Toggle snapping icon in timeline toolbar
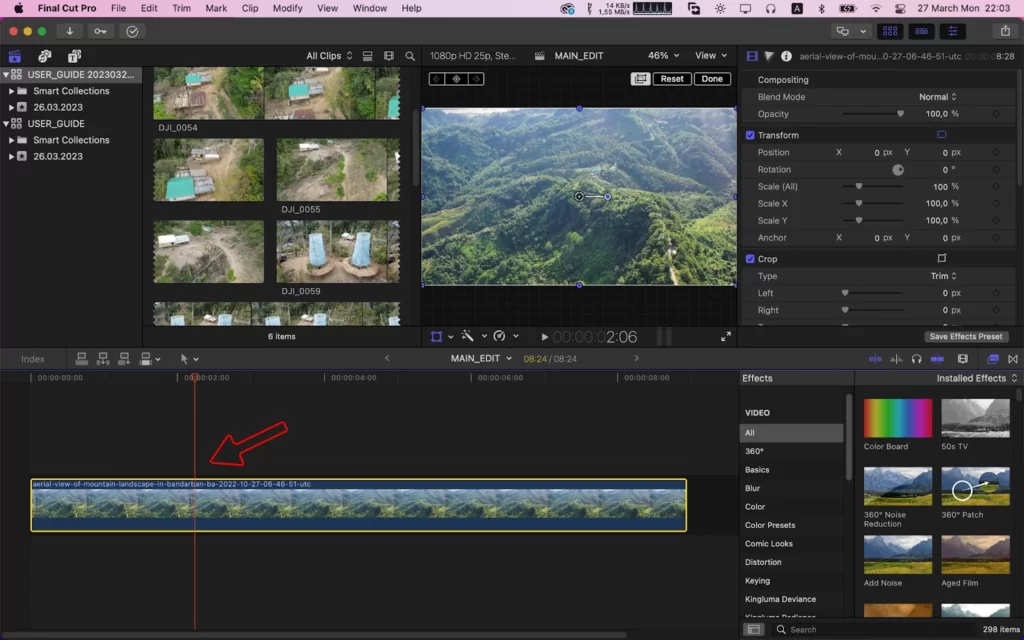The height and width of the screenshot is (640, 1024). pyautogui.click(x=936, y=359)
